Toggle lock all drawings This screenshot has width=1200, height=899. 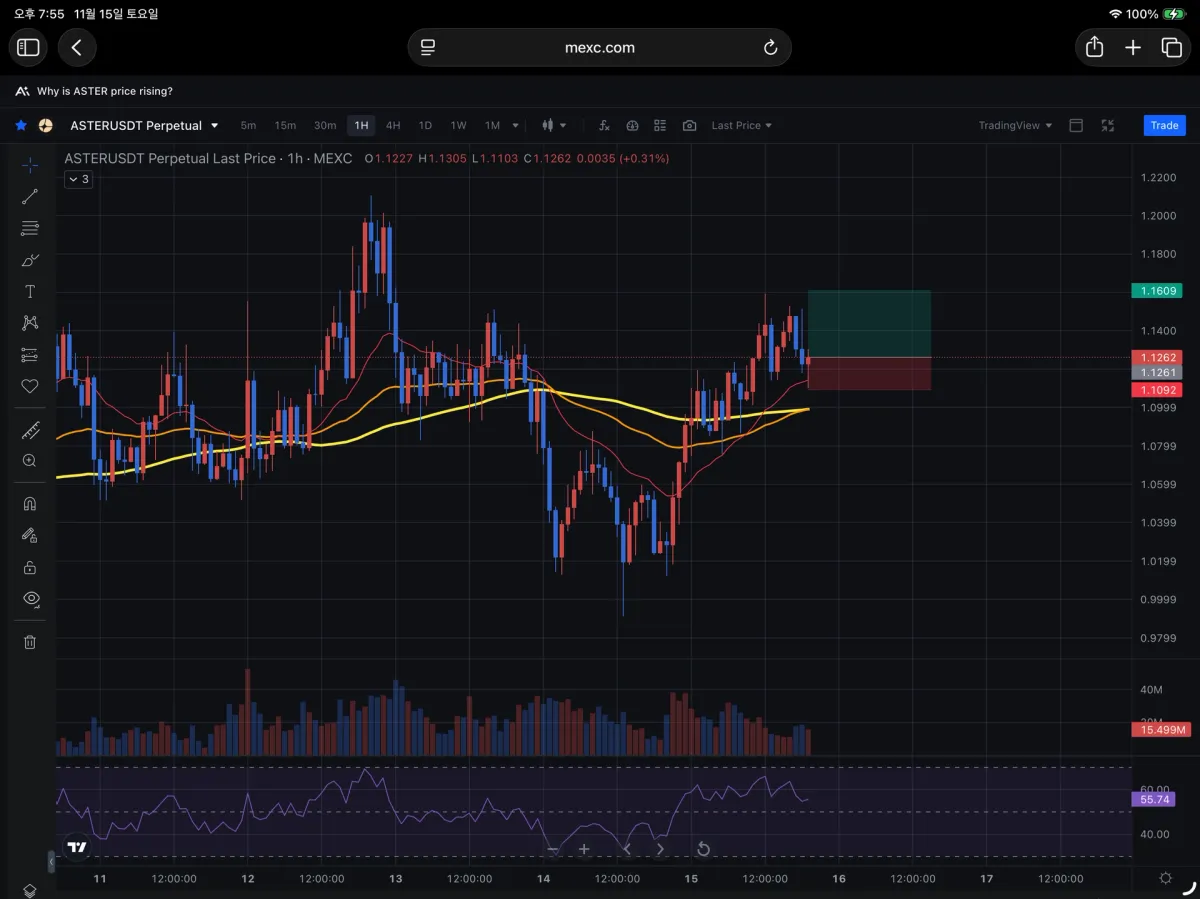[30, 567]
